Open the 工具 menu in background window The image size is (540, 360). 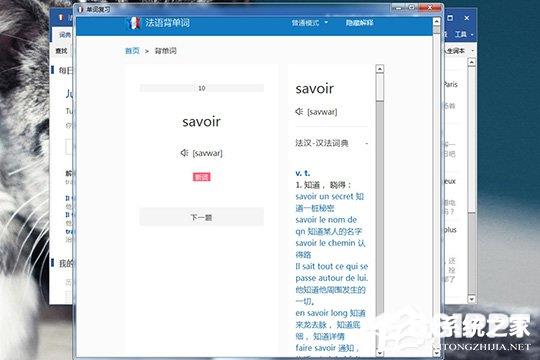(x=464, y=34)
